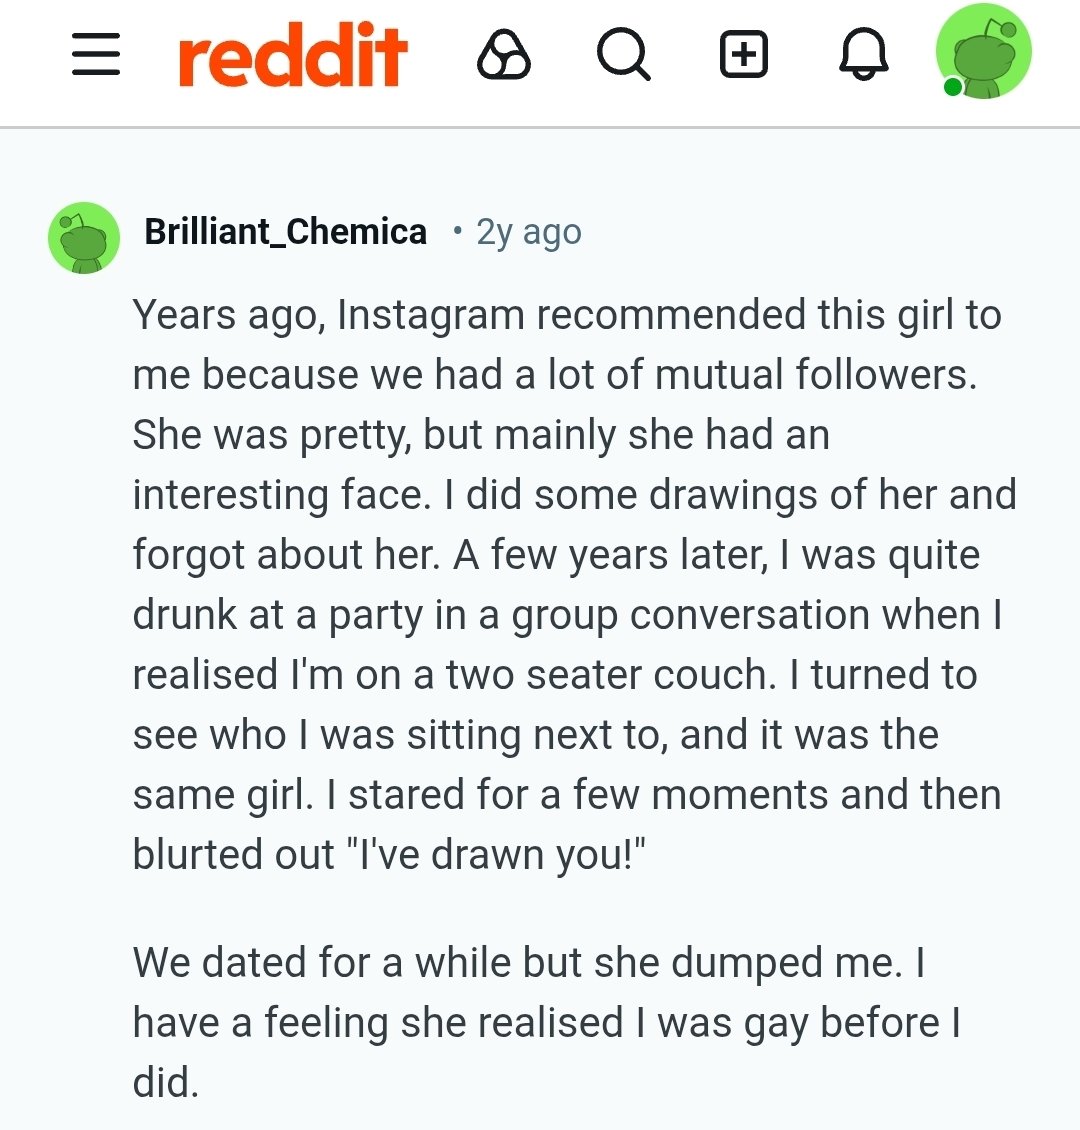Click the quoted text "I've drawn you!"

coord(502,855)
